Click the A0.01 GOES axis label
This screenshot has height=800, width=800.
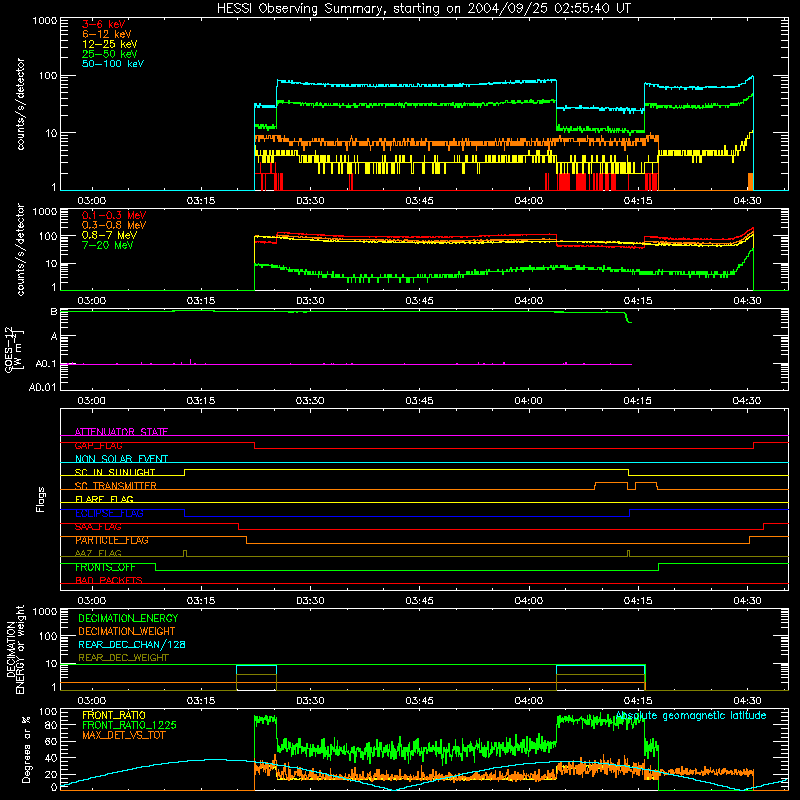coord(42,387)
